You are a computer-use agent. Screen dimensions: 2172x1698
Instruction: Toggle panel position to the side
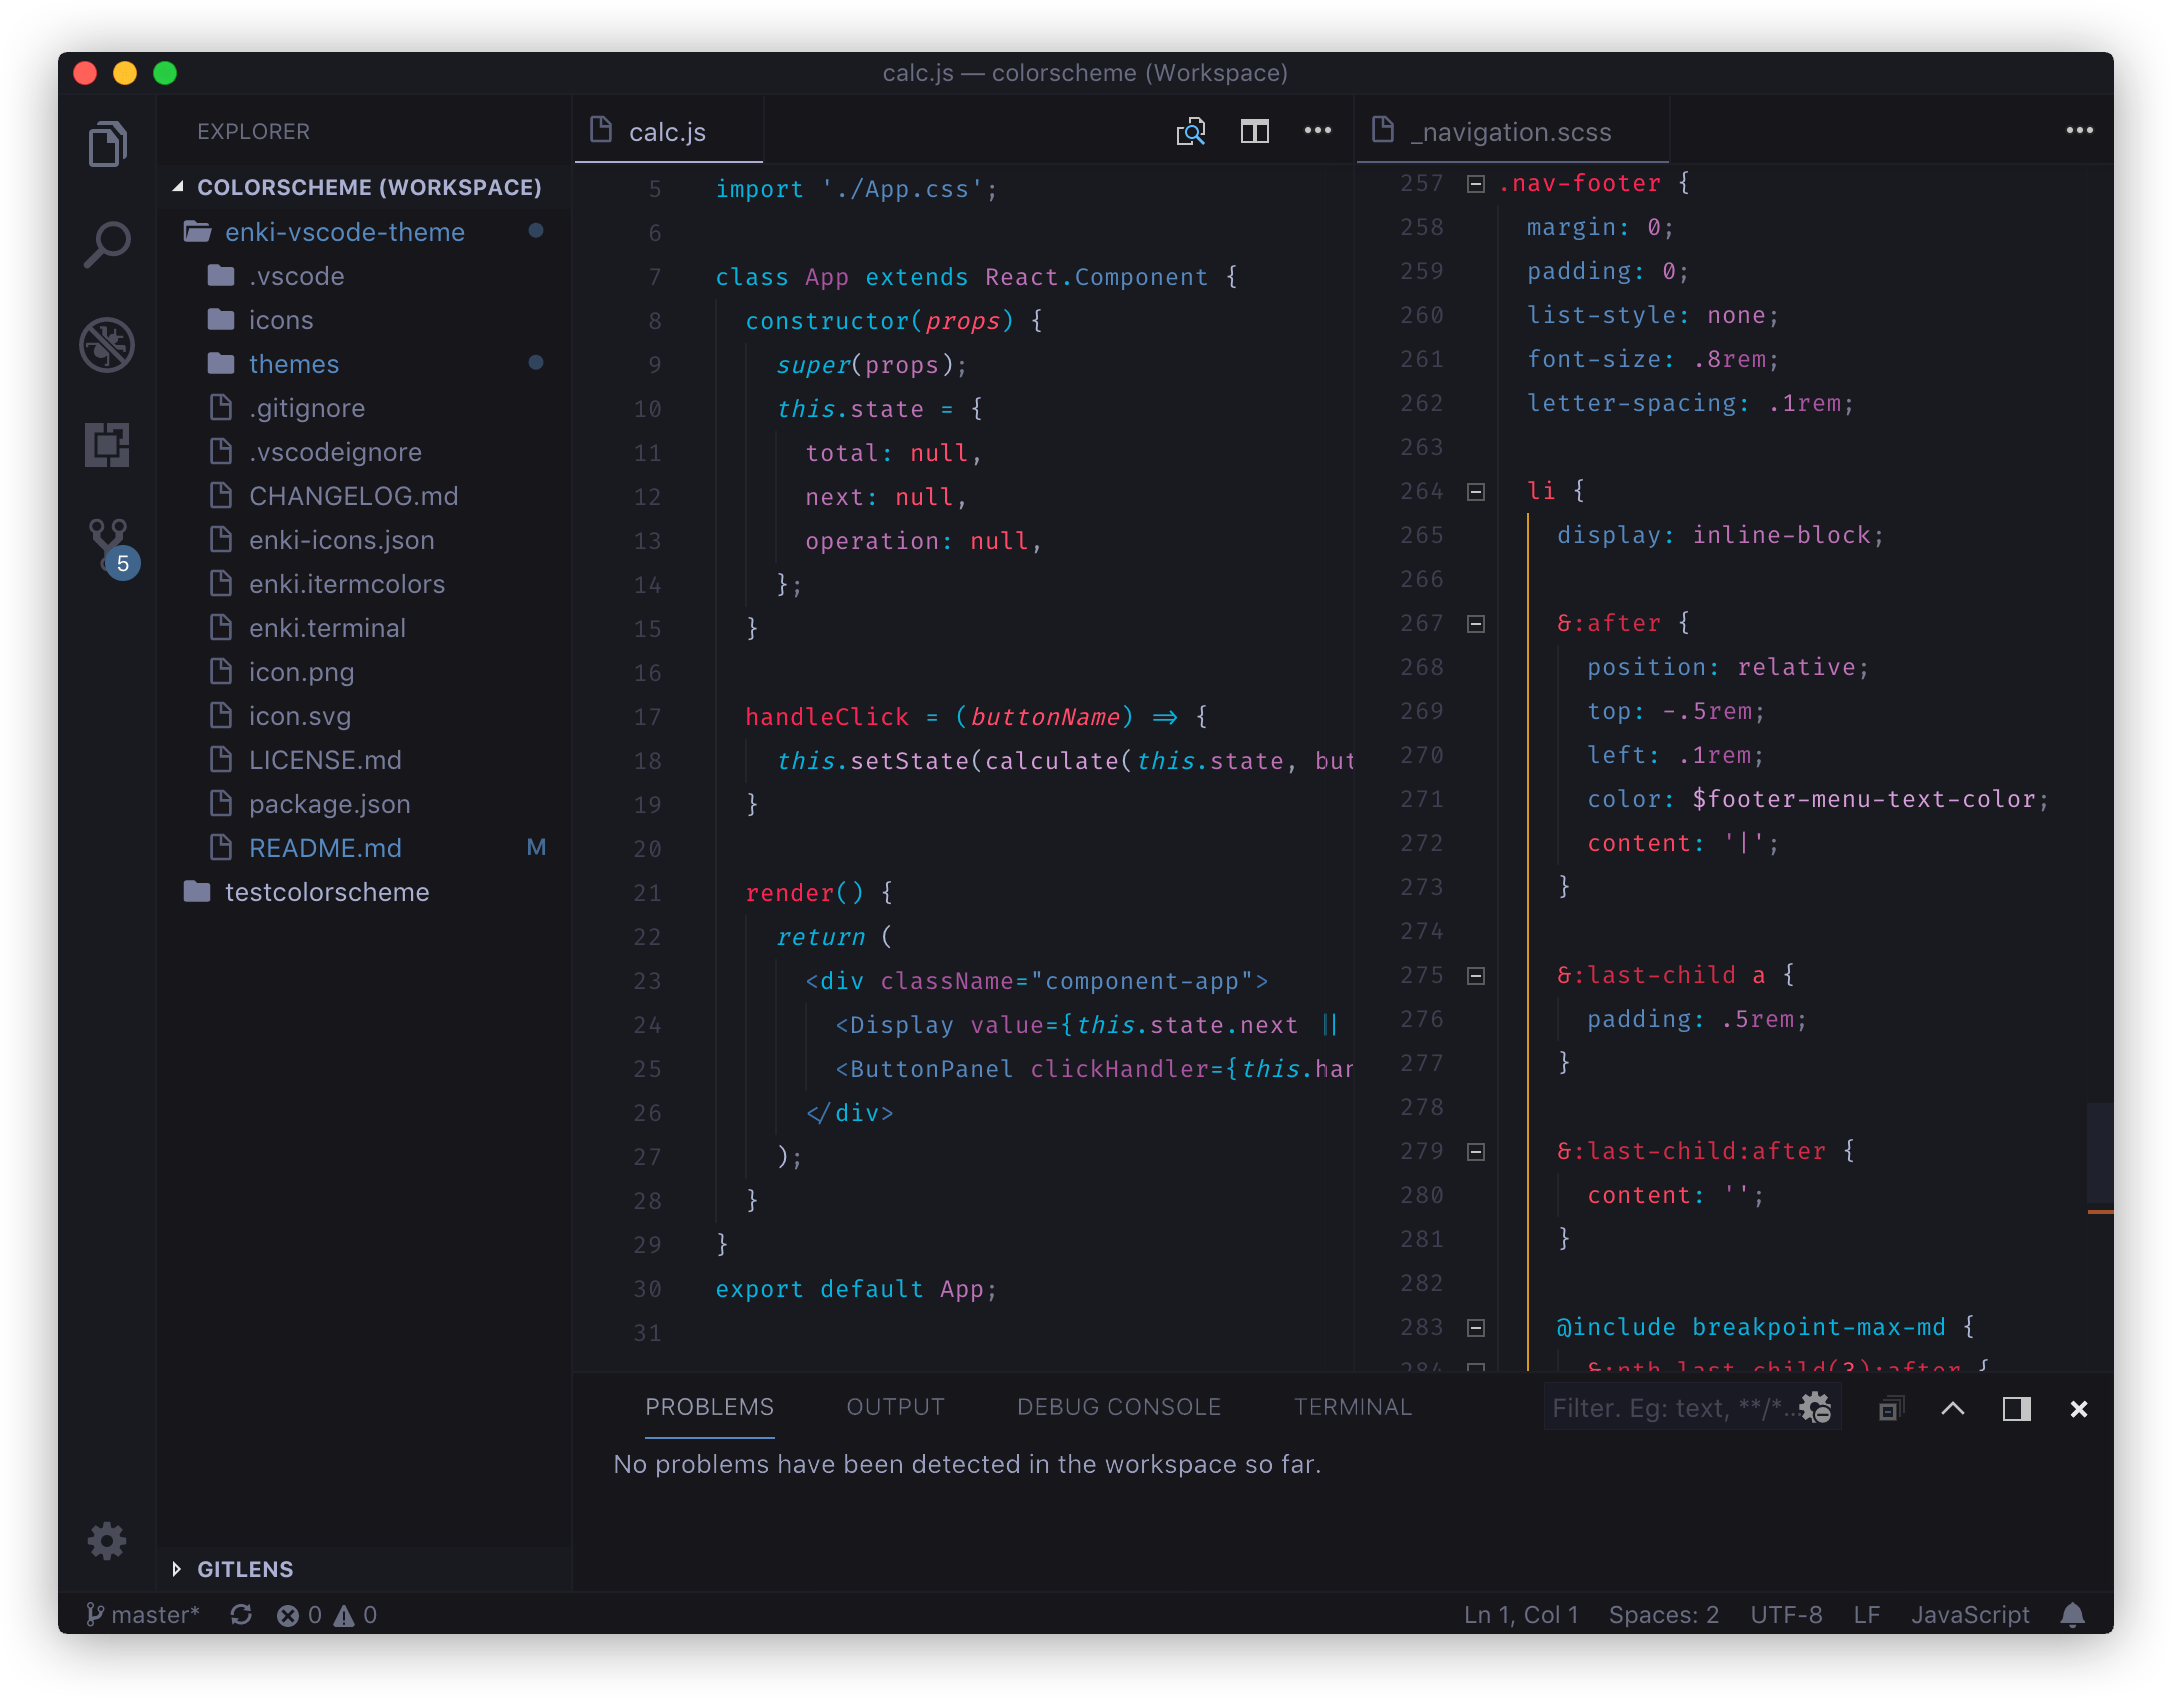[x=2016, y=1409]
